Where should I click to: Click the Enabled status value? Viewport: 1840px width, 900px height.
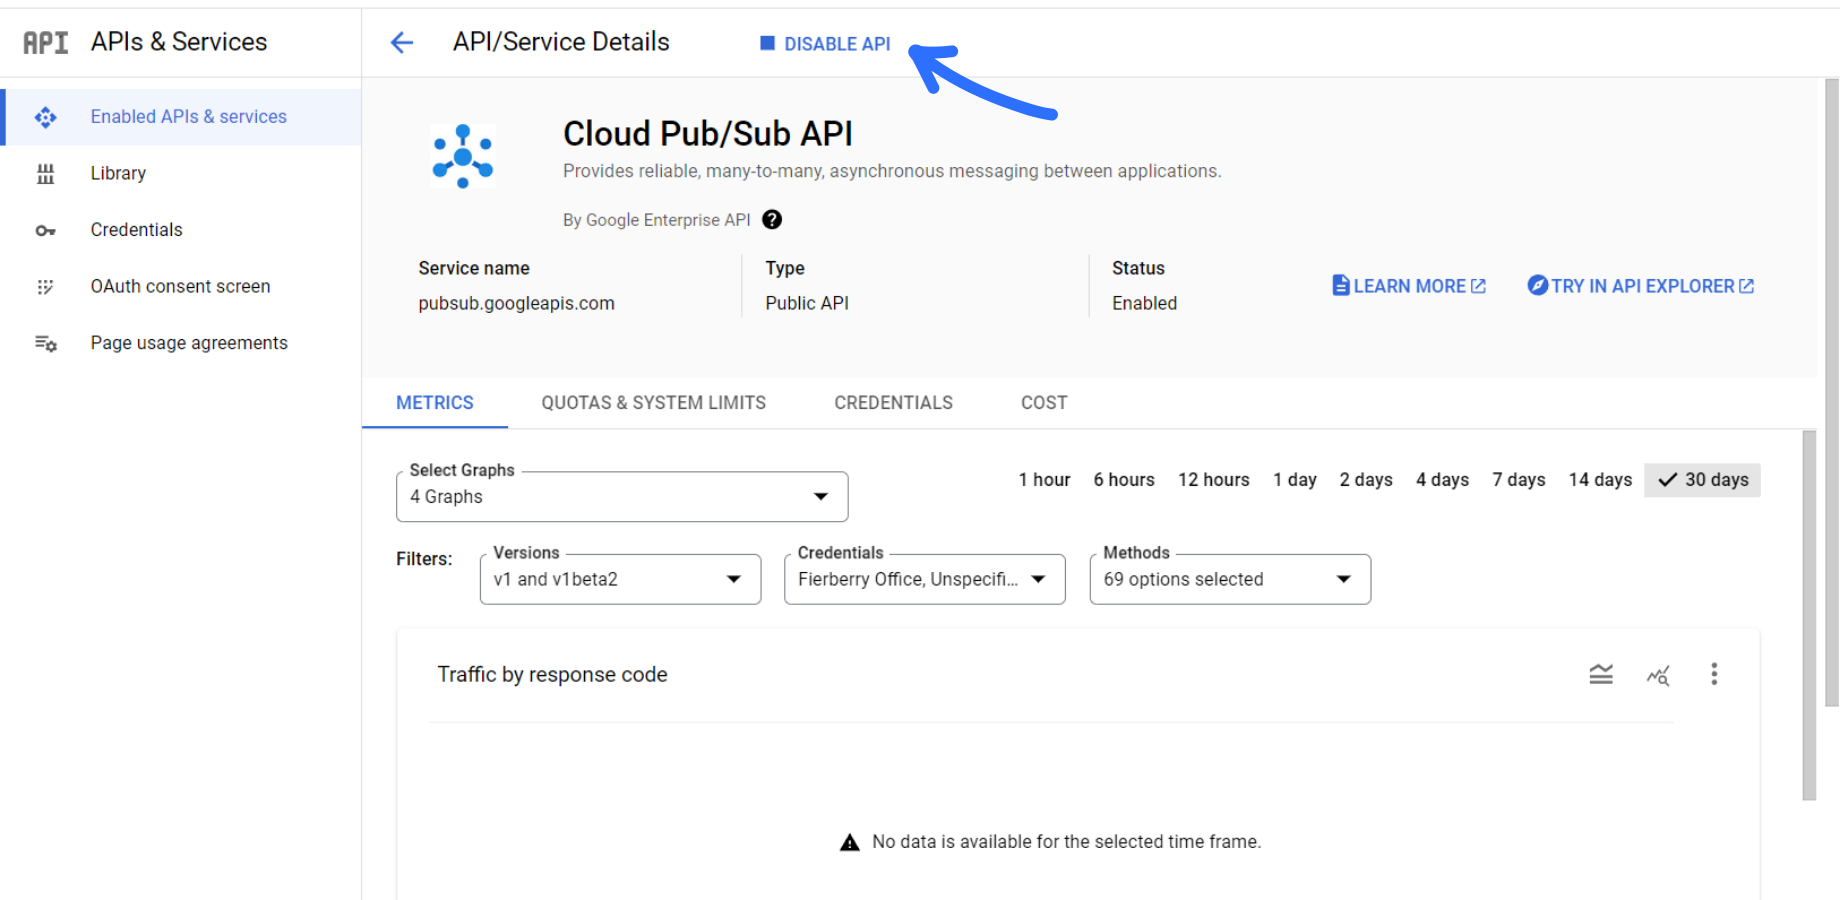(1145, 303)
